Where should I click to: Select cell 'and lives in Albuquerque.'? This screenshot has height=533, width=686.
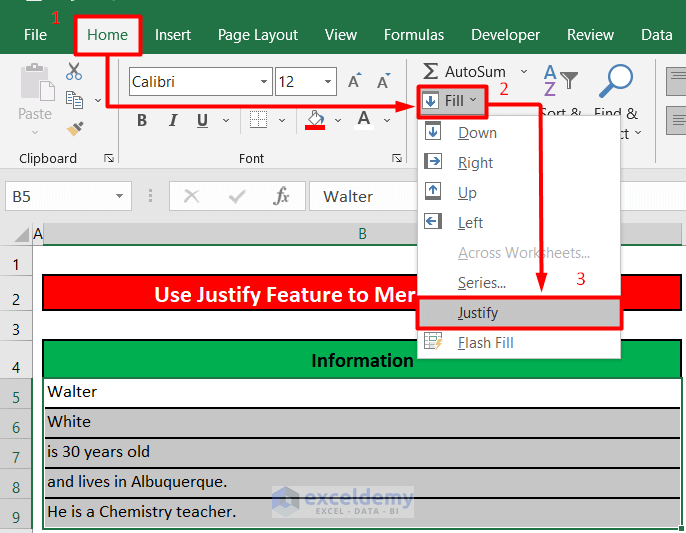(362, 483)
